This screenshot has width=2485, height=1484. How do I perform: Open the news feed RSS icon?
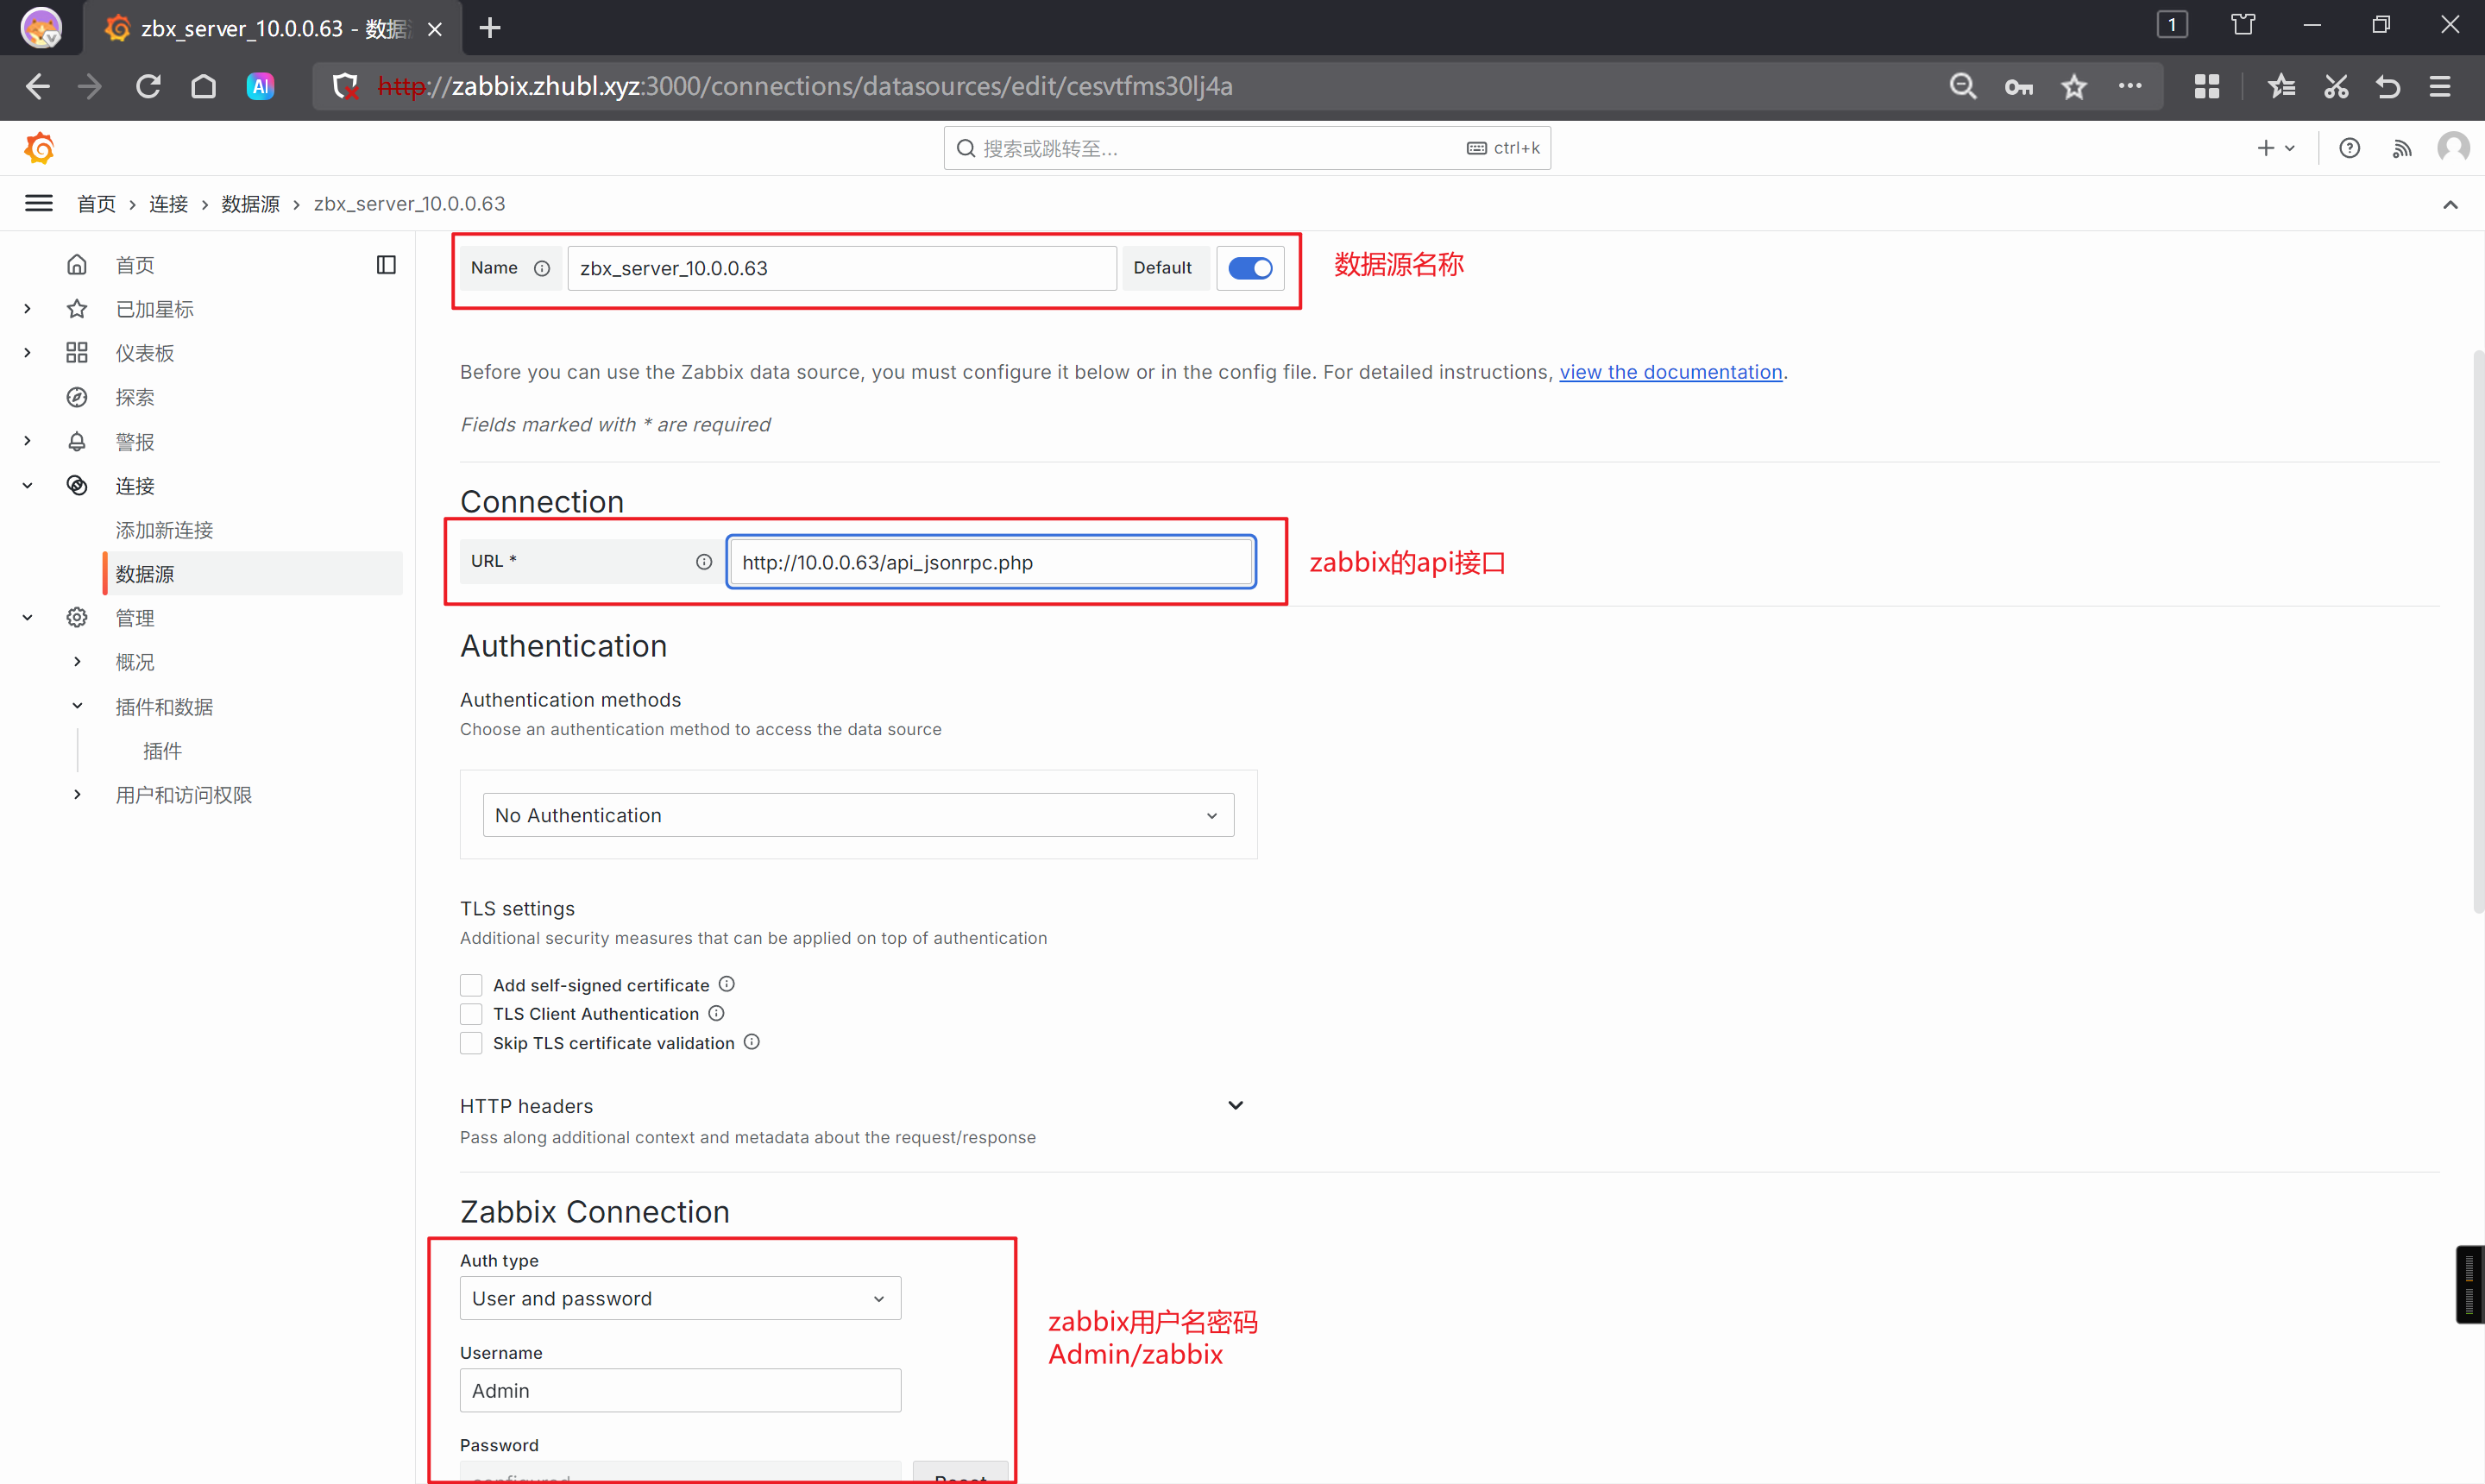pyautogui.click(x=2401, y=148)
